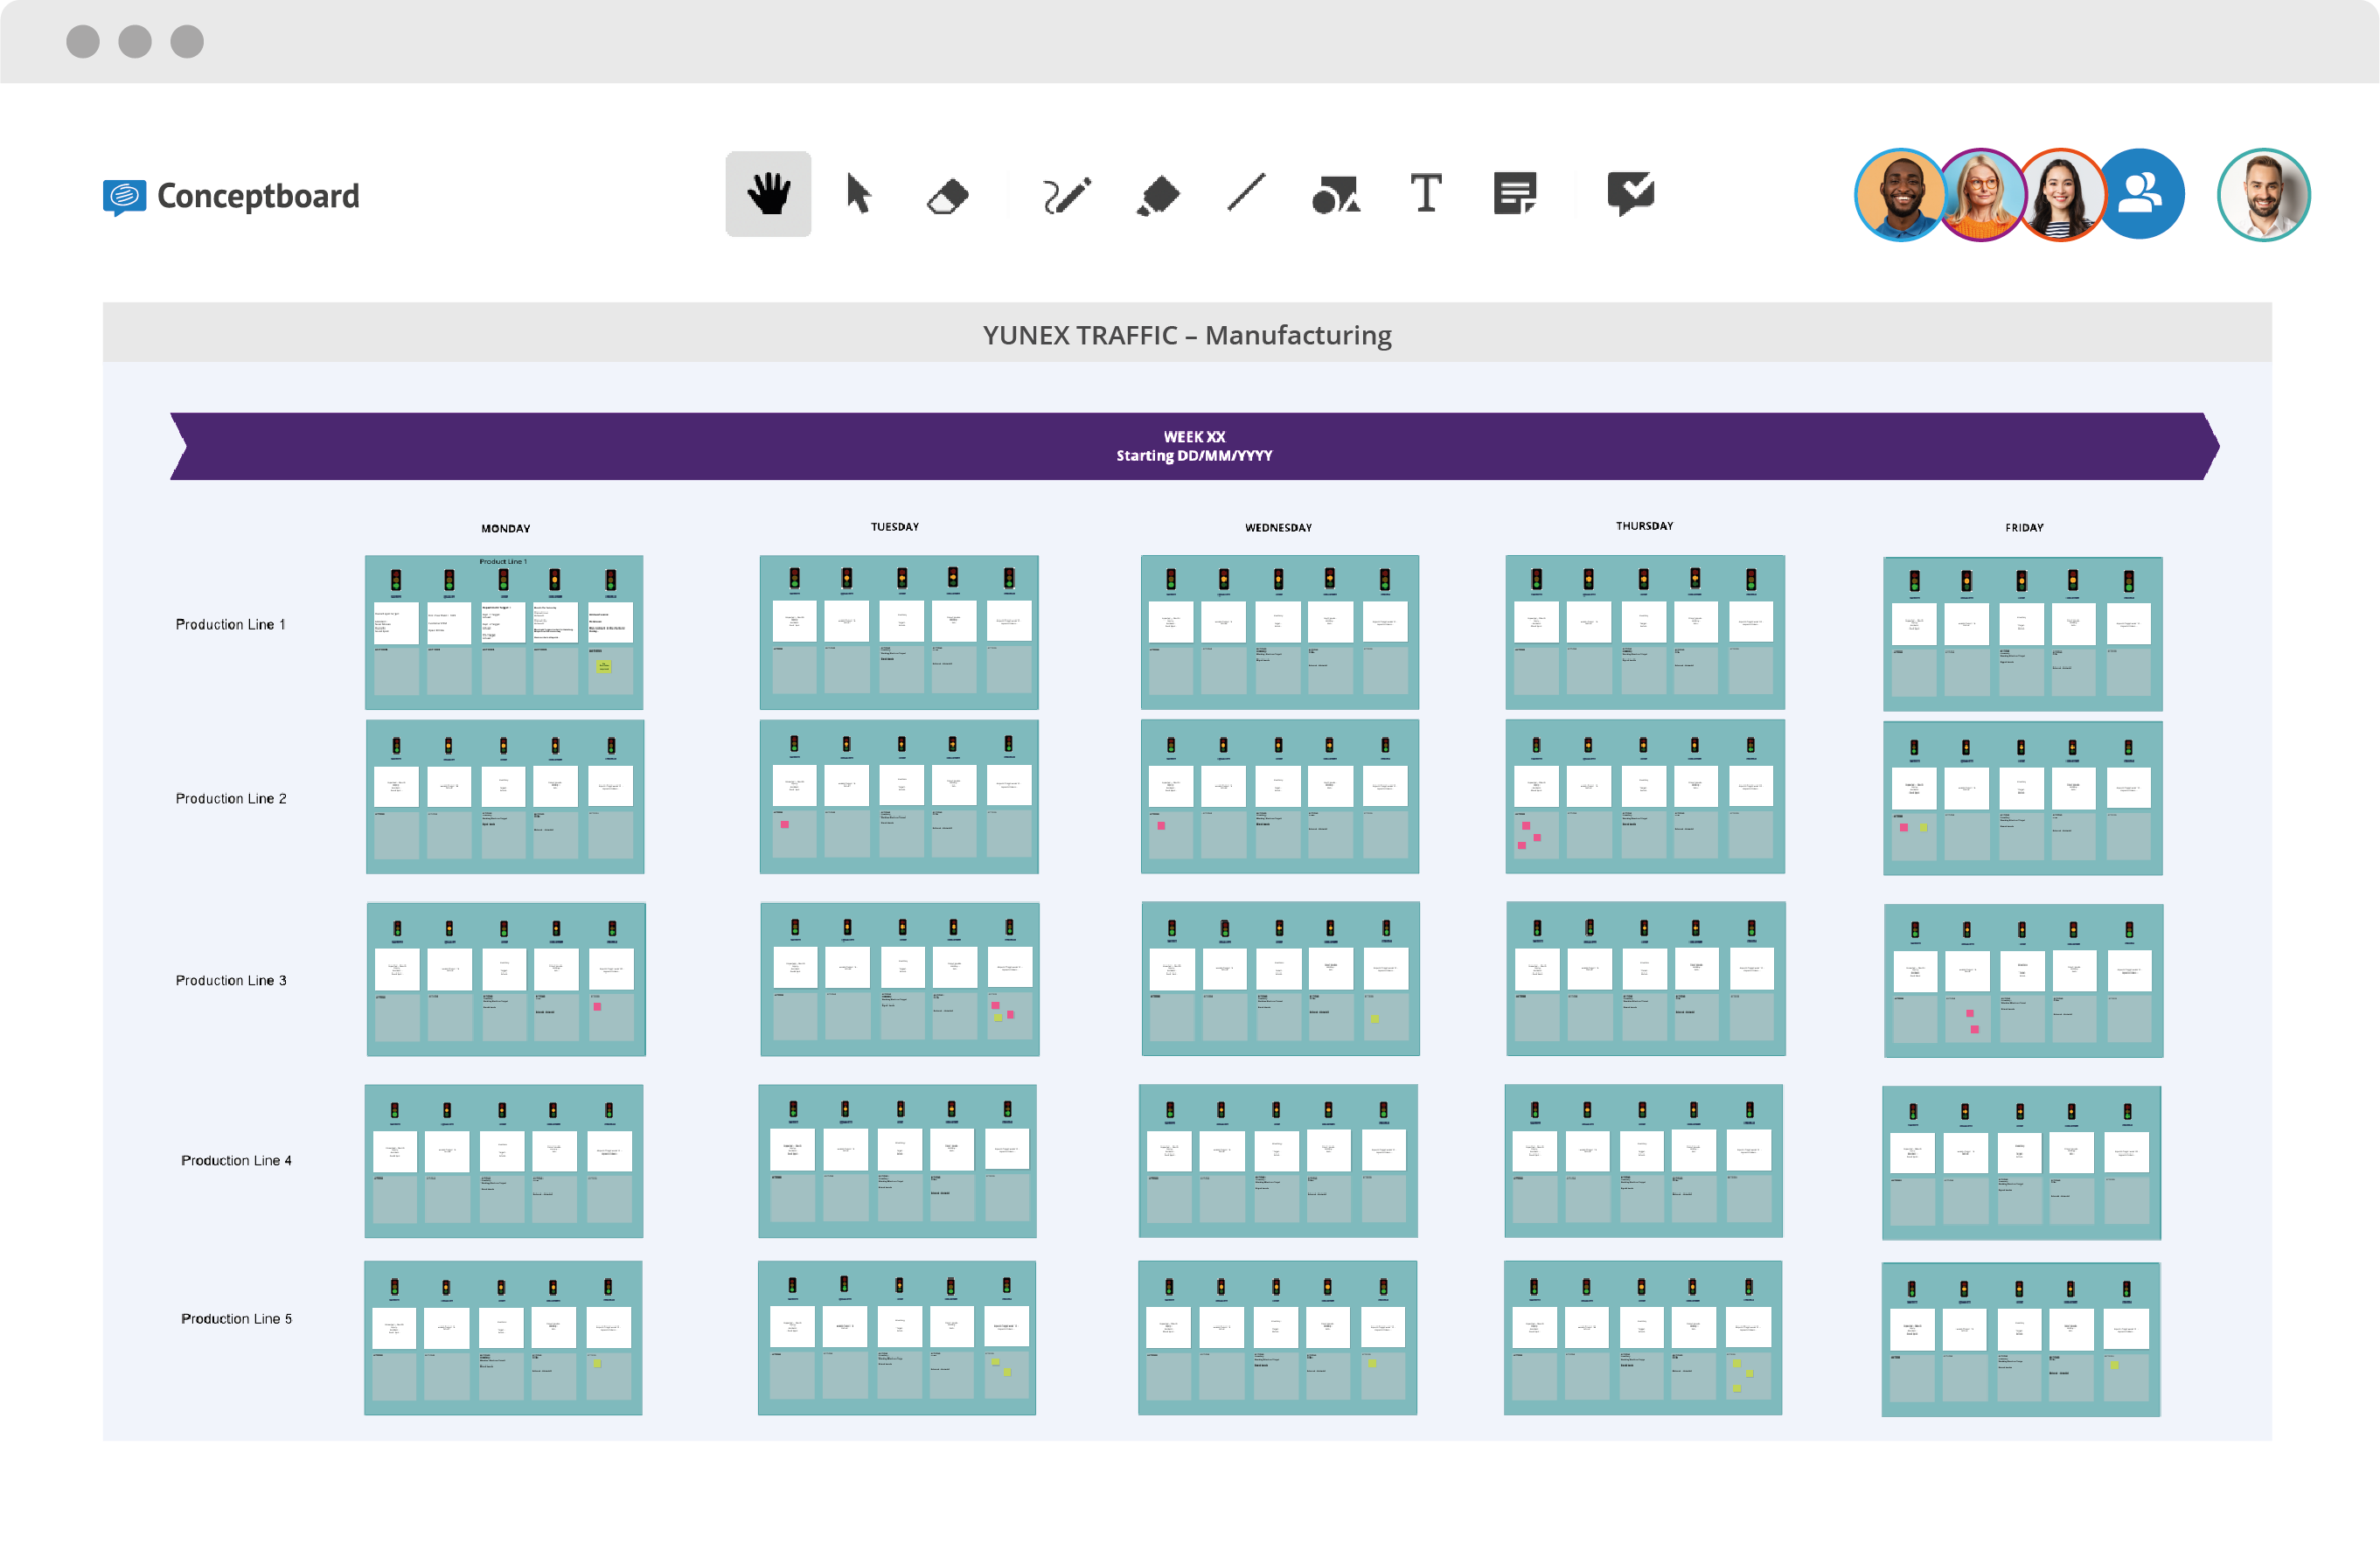Viewport: 2380px width, 1550px height.
Task: Open the add participants icon
Action: [x=2140, y=194]
